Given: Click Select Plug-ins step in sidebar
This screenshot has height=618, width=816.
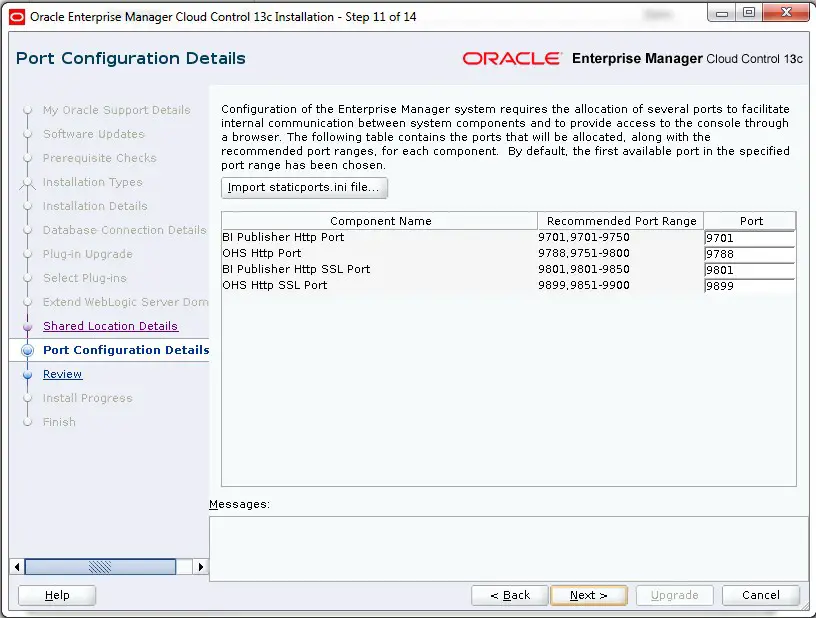Looking at the screenshot, I should (x=85, y=278).
